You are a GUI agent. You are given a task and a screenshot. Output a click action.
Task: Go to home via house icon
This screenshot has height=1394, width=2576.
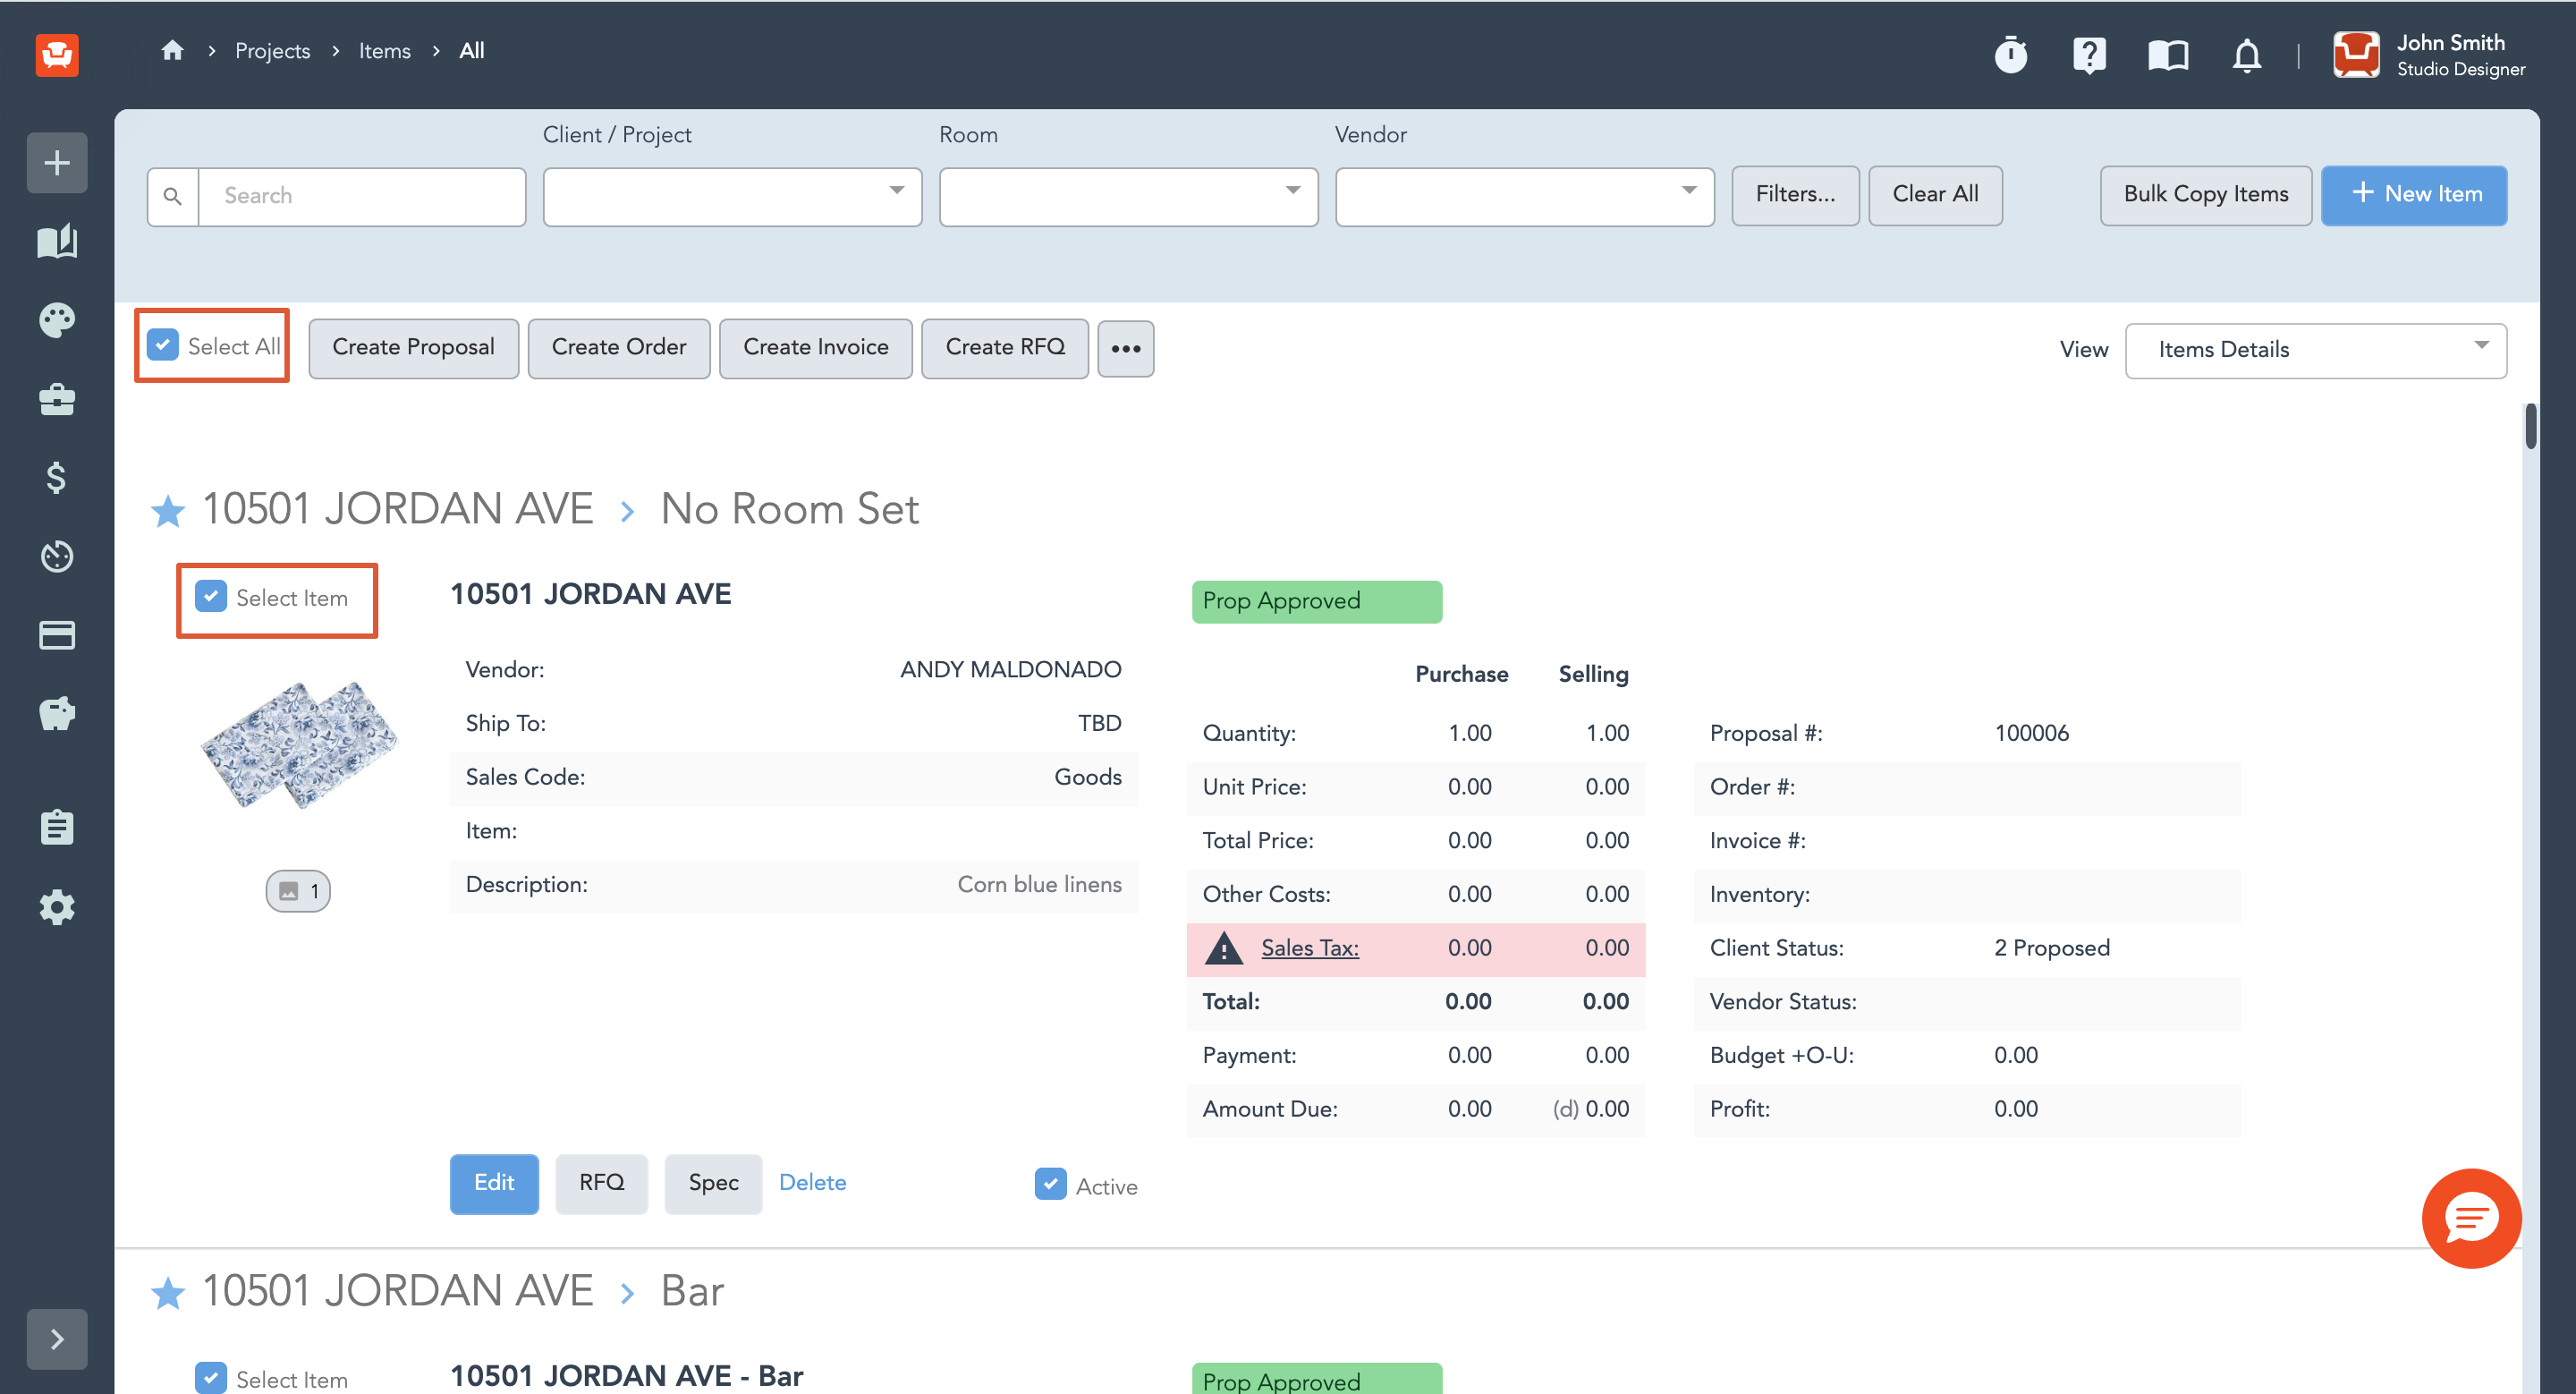point(172,50)
